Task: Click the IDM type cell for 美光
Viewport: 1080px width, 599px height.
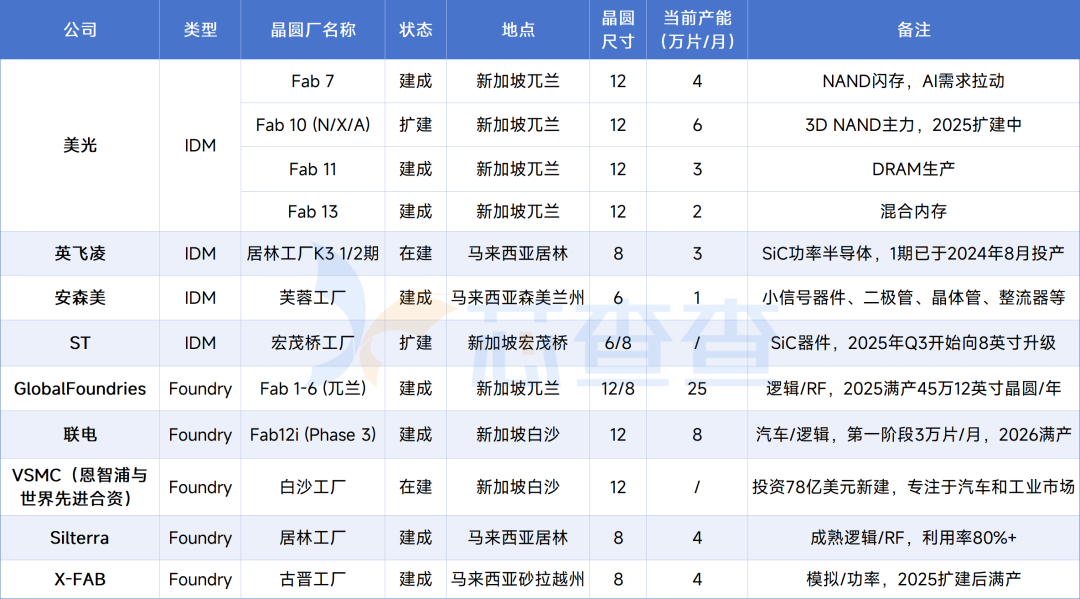Action: click(x=200, y=145)
